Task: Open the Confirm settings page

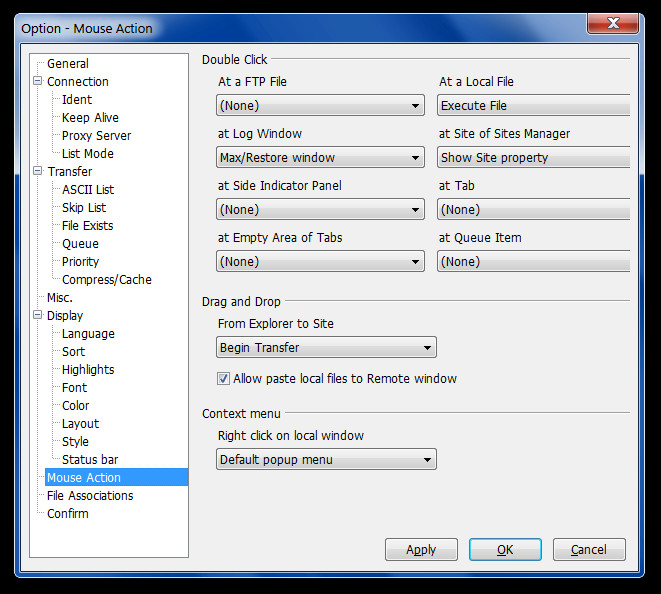Action: [68, 514]
